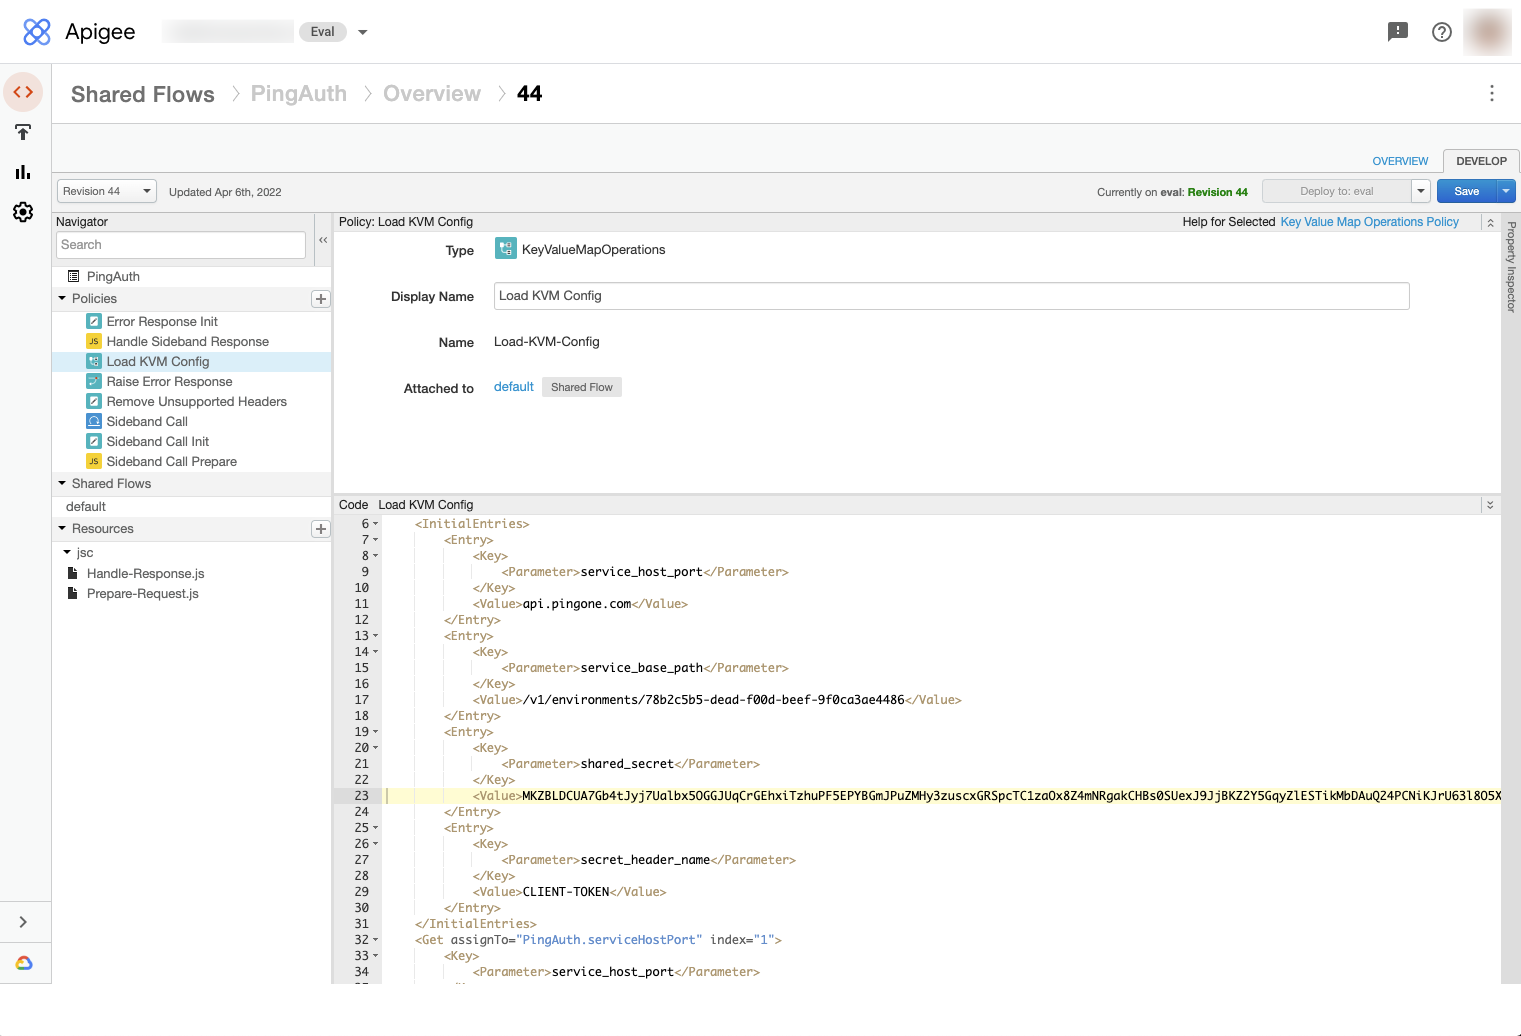
Task: Select the default shared flow
Action: [86, 507]
